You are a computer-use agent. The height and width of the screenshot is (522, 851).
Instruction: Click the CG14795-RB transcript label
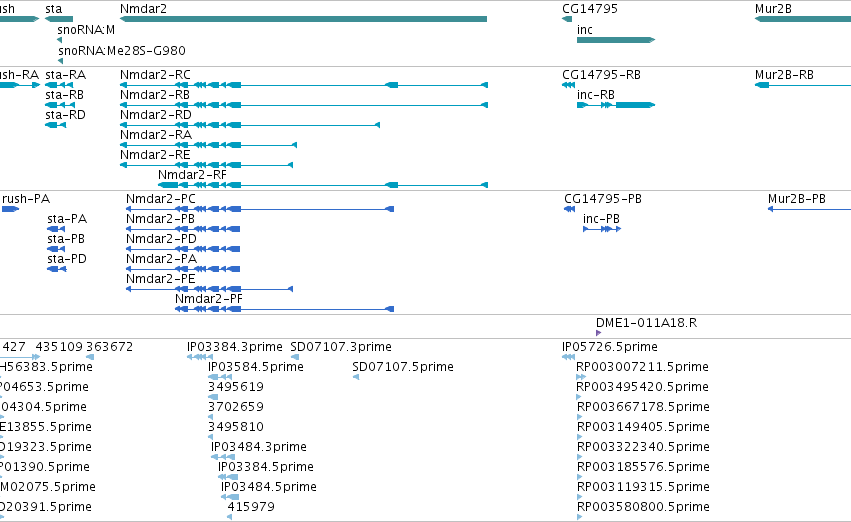[x=601, y=75]
